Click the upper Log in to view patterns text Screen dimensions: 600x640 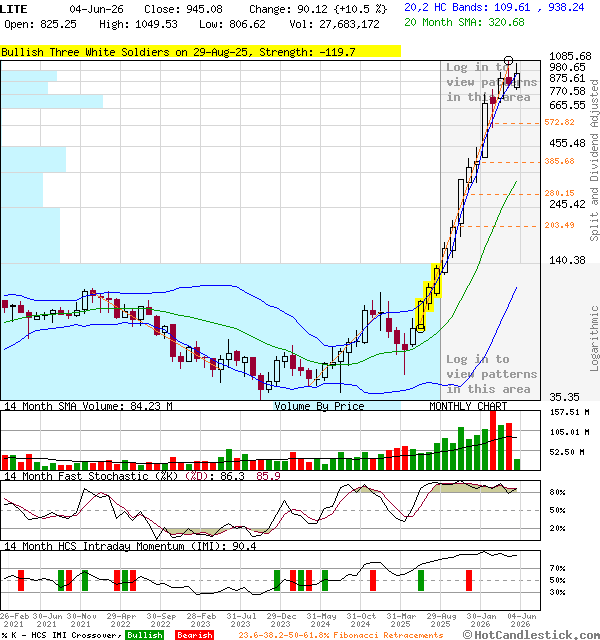pos(491,82)
